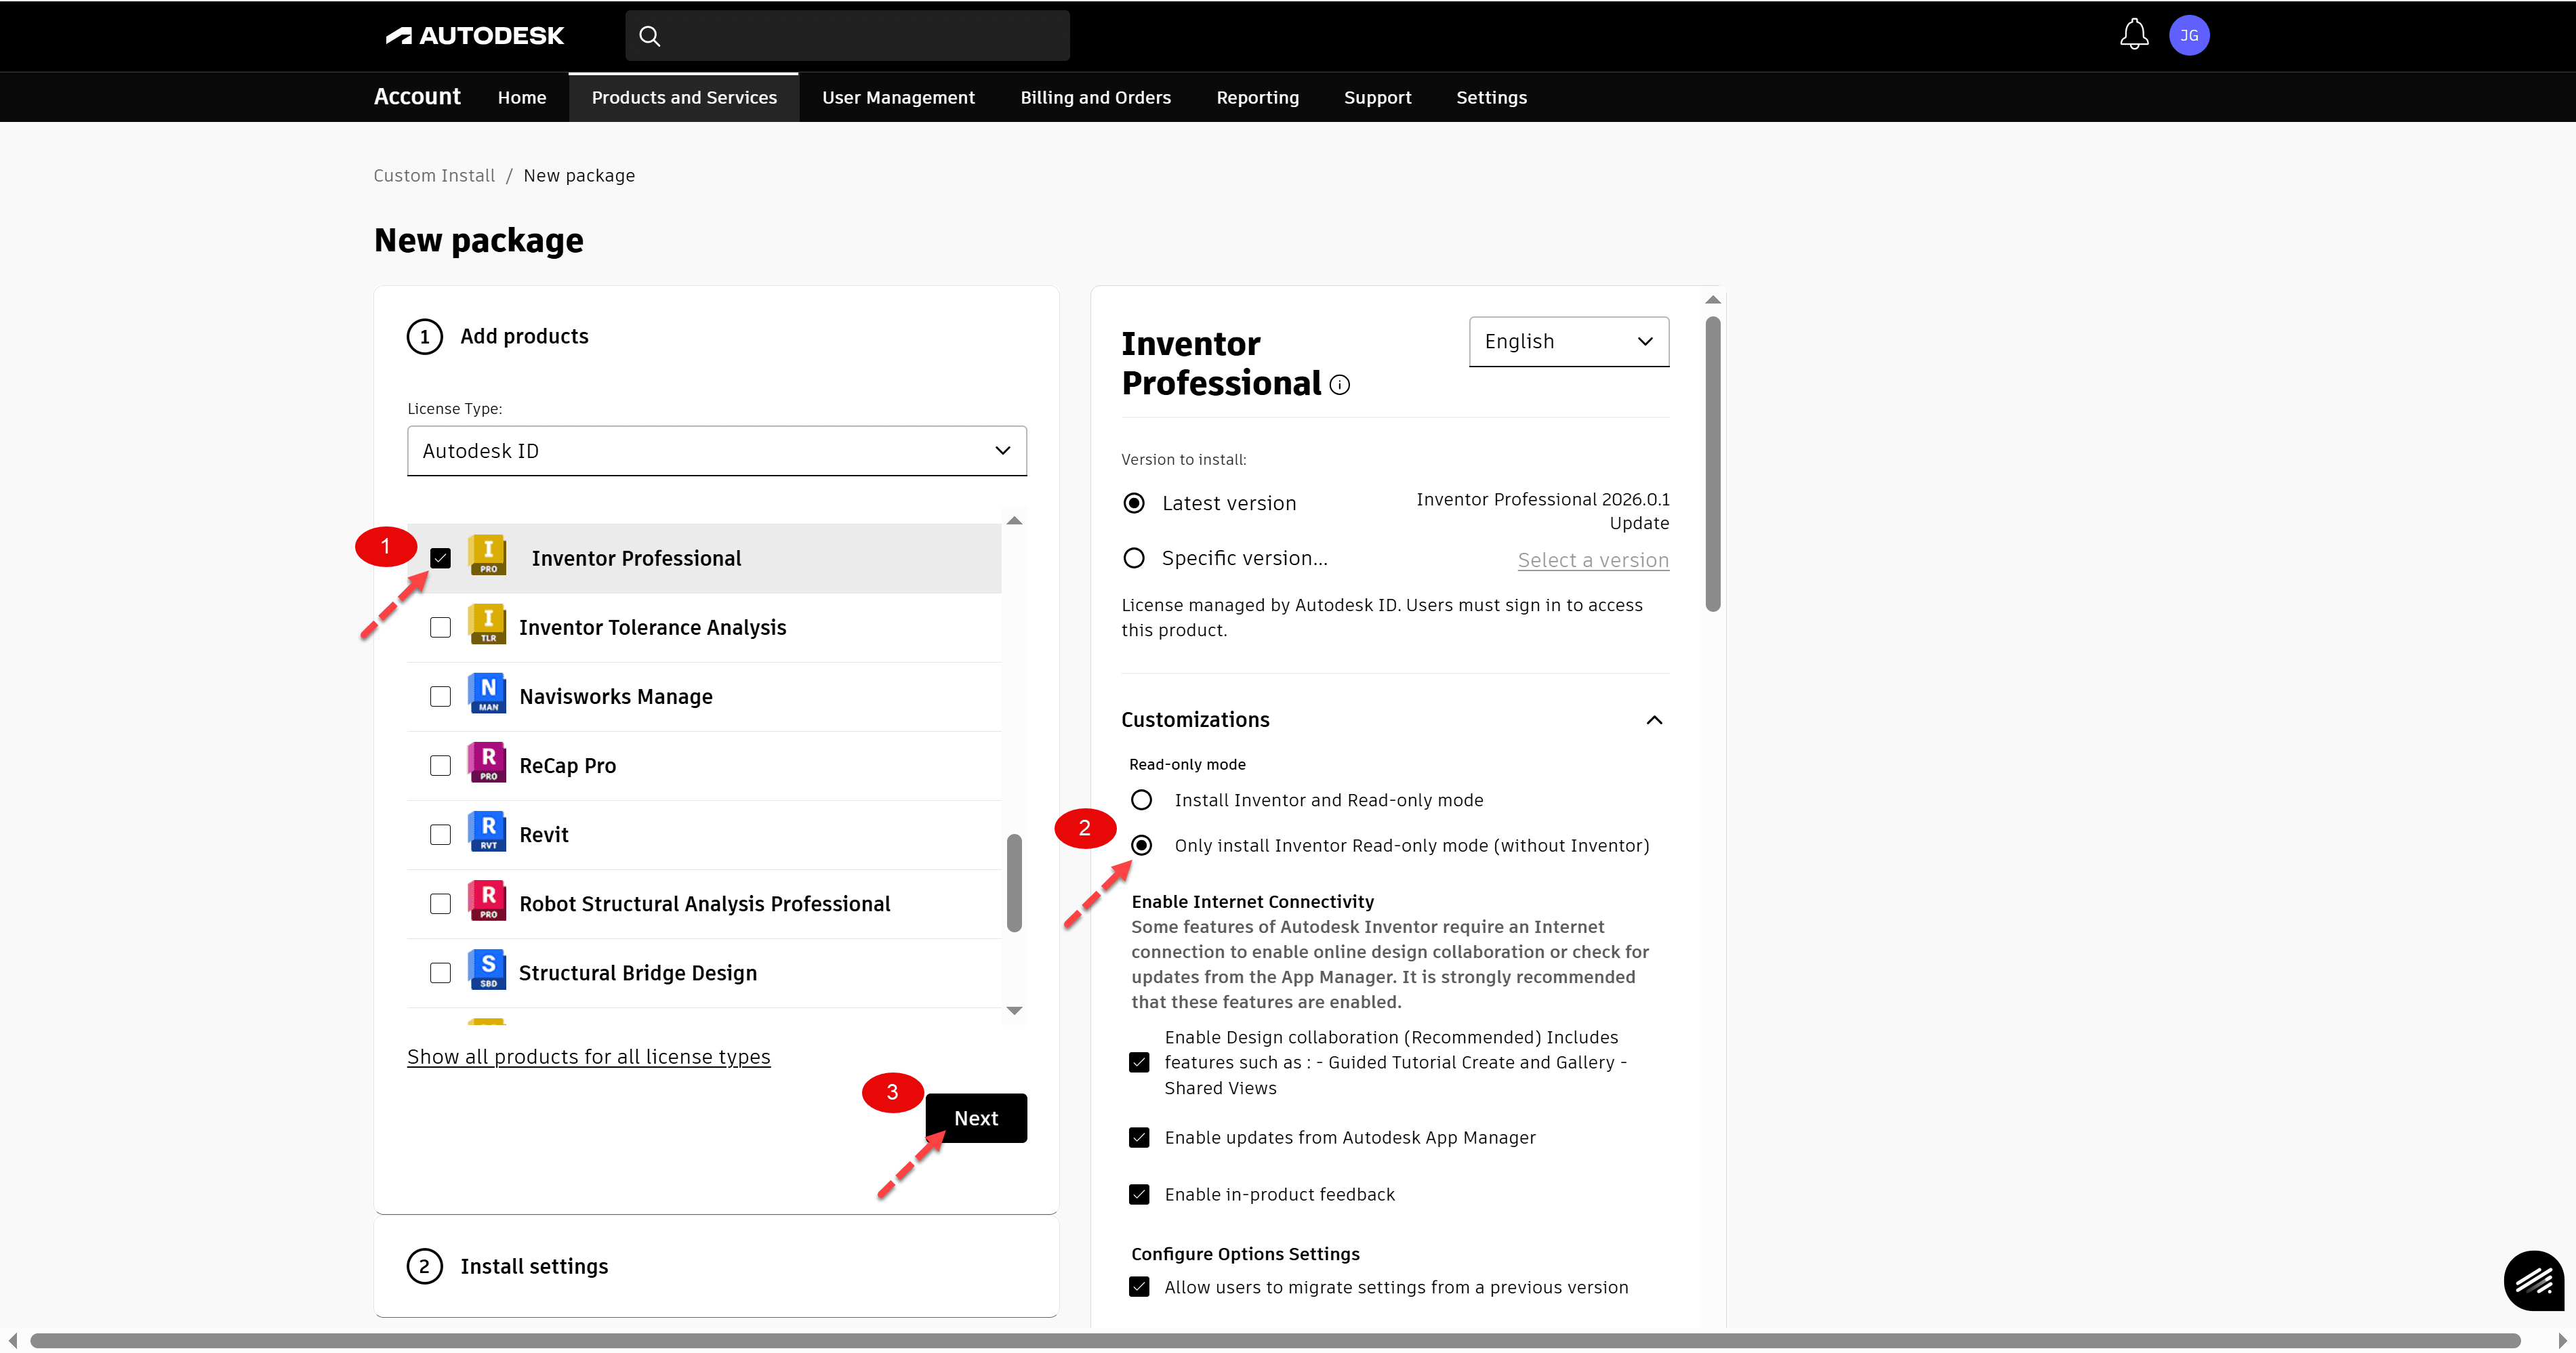Click the search input field

(x=848, y=36)
